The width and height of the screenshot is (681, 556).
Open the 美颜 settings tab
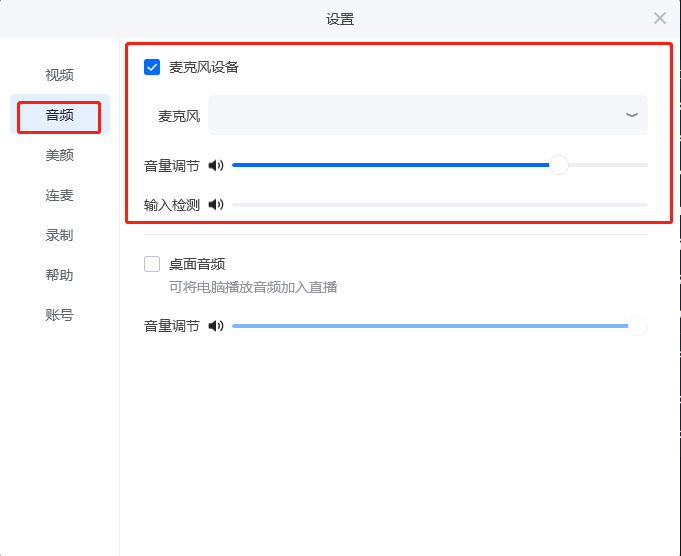click(60, 155)
